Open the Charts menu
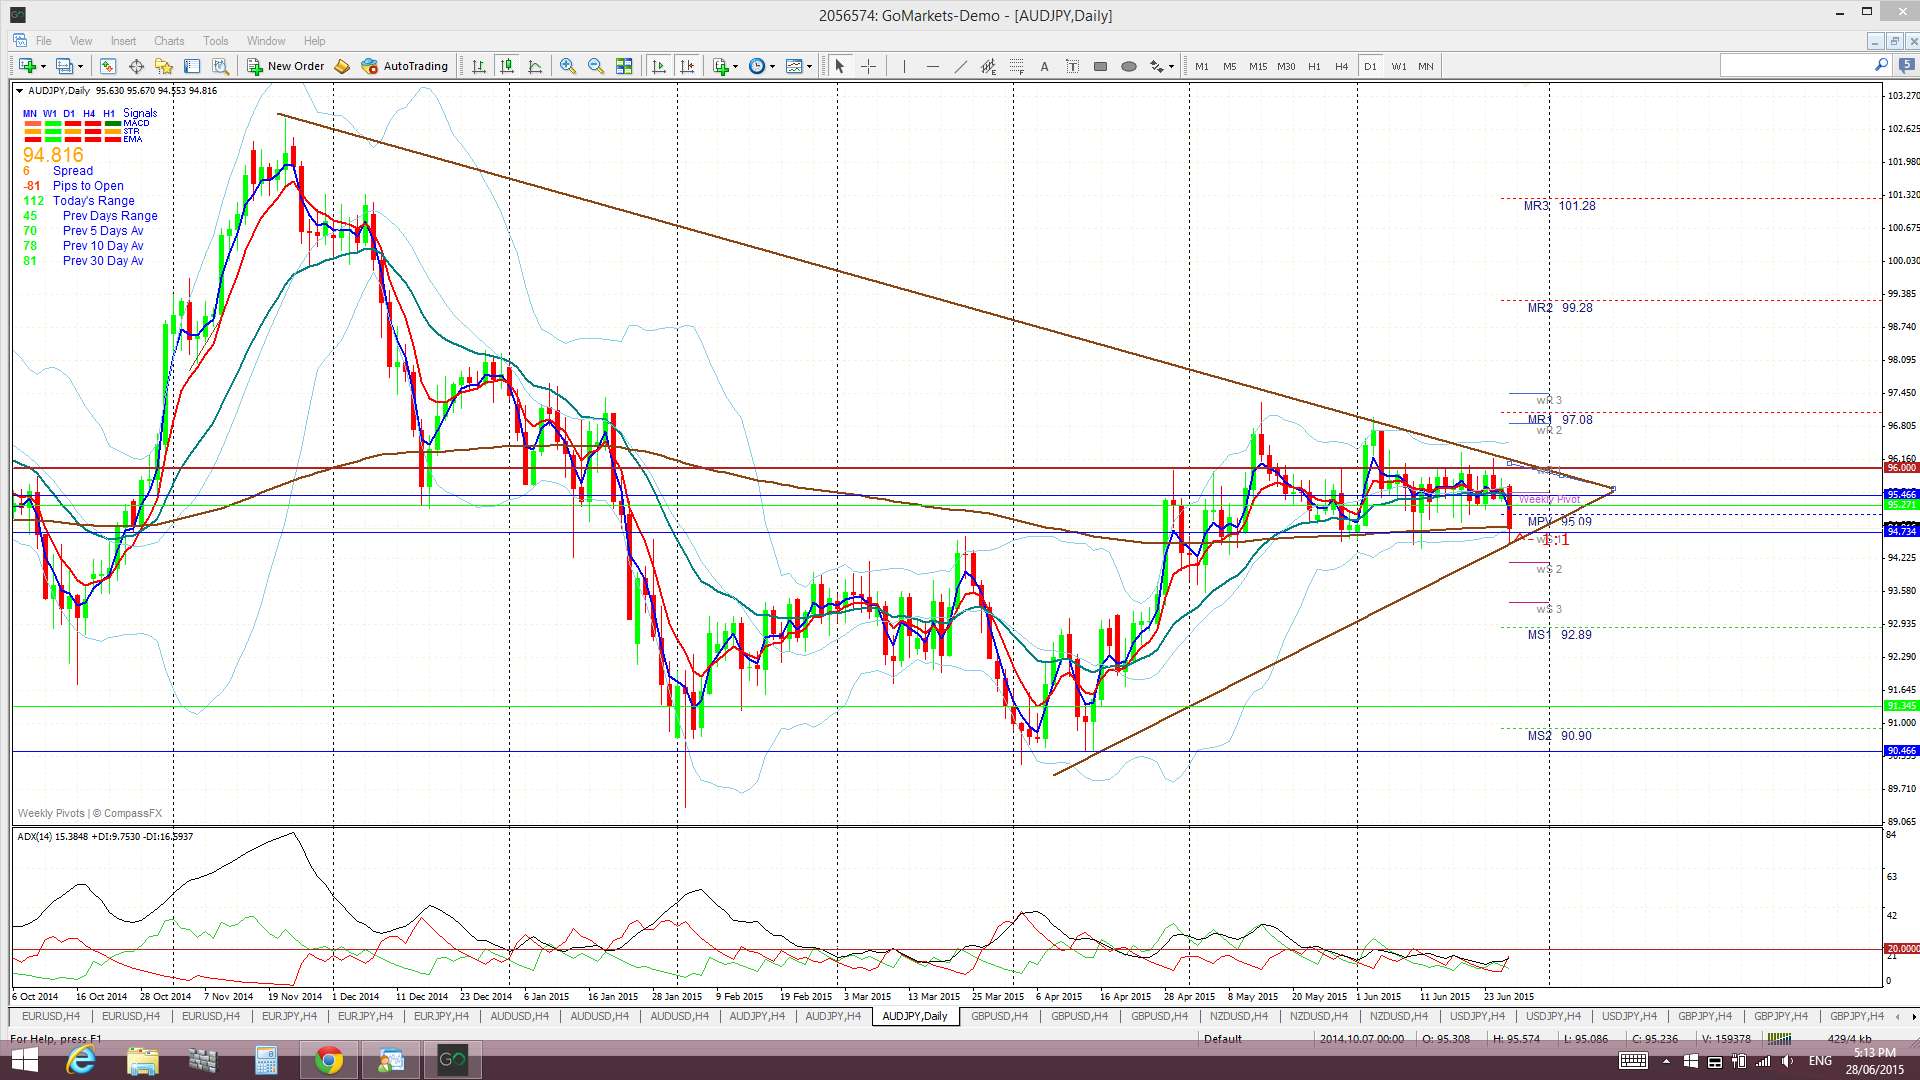 tap(168, 41)
